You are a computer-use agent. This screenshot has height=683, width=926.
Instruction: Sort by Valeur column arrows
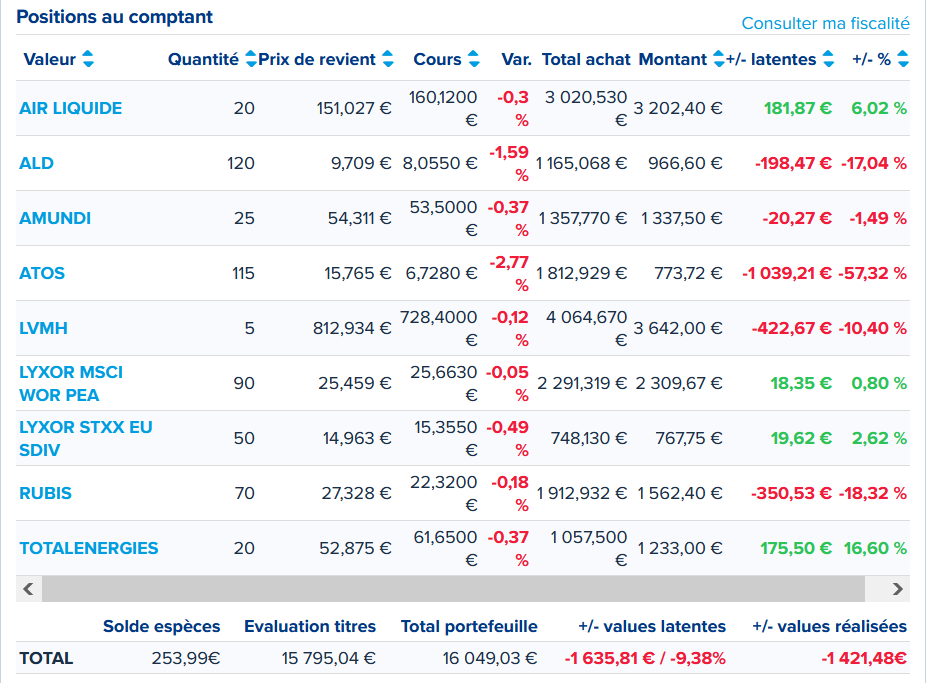coord(88,59)
